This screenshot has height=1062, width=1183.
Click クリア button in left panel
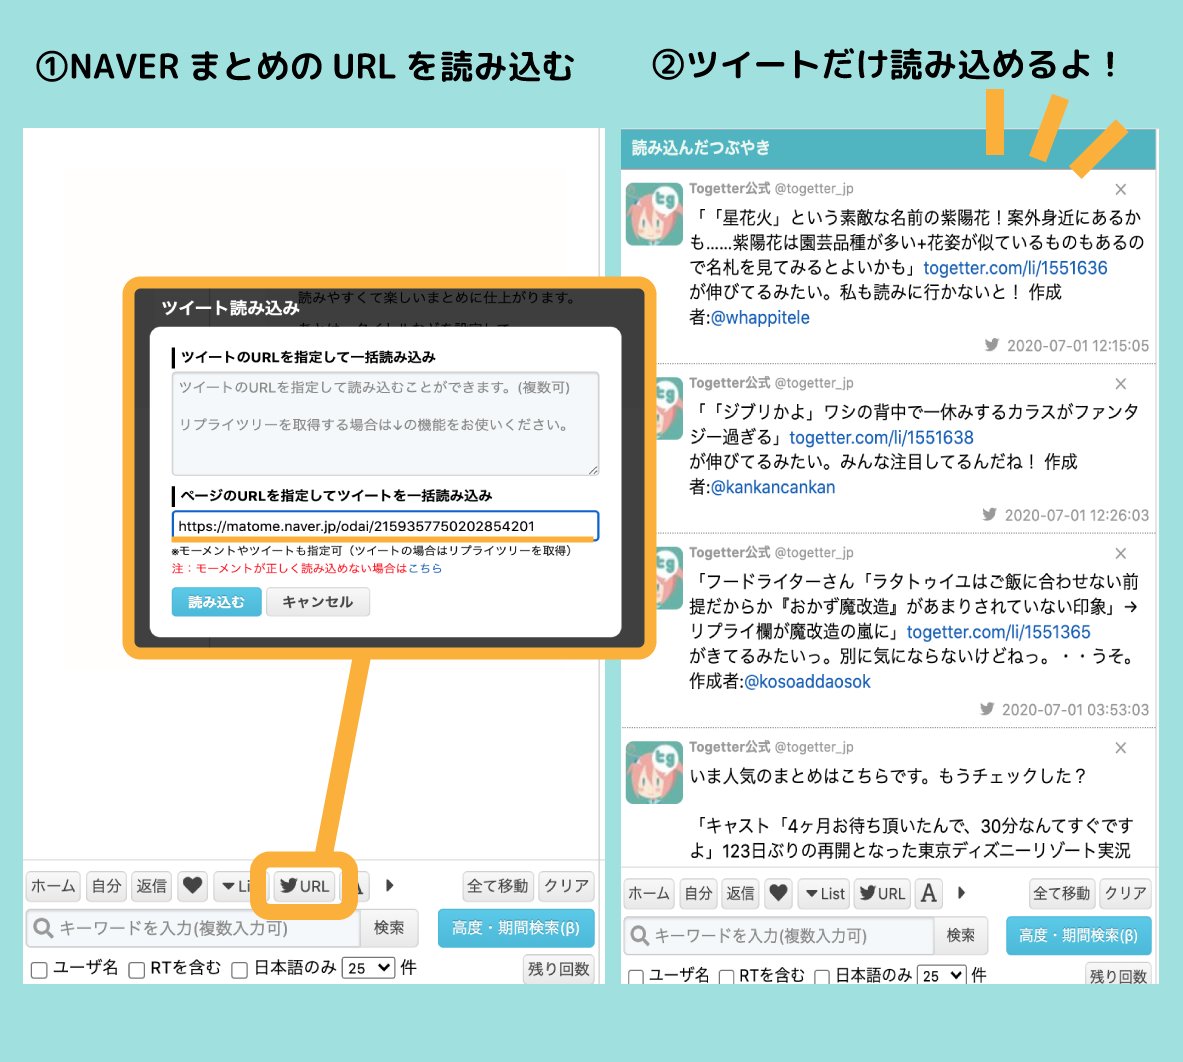coord(567,886)
